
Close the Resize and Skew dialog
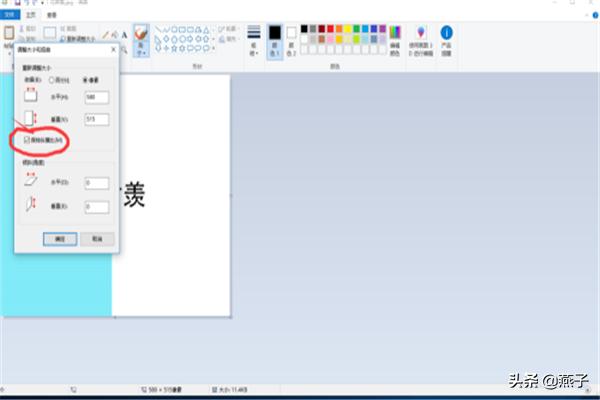(x=113, y=49)
